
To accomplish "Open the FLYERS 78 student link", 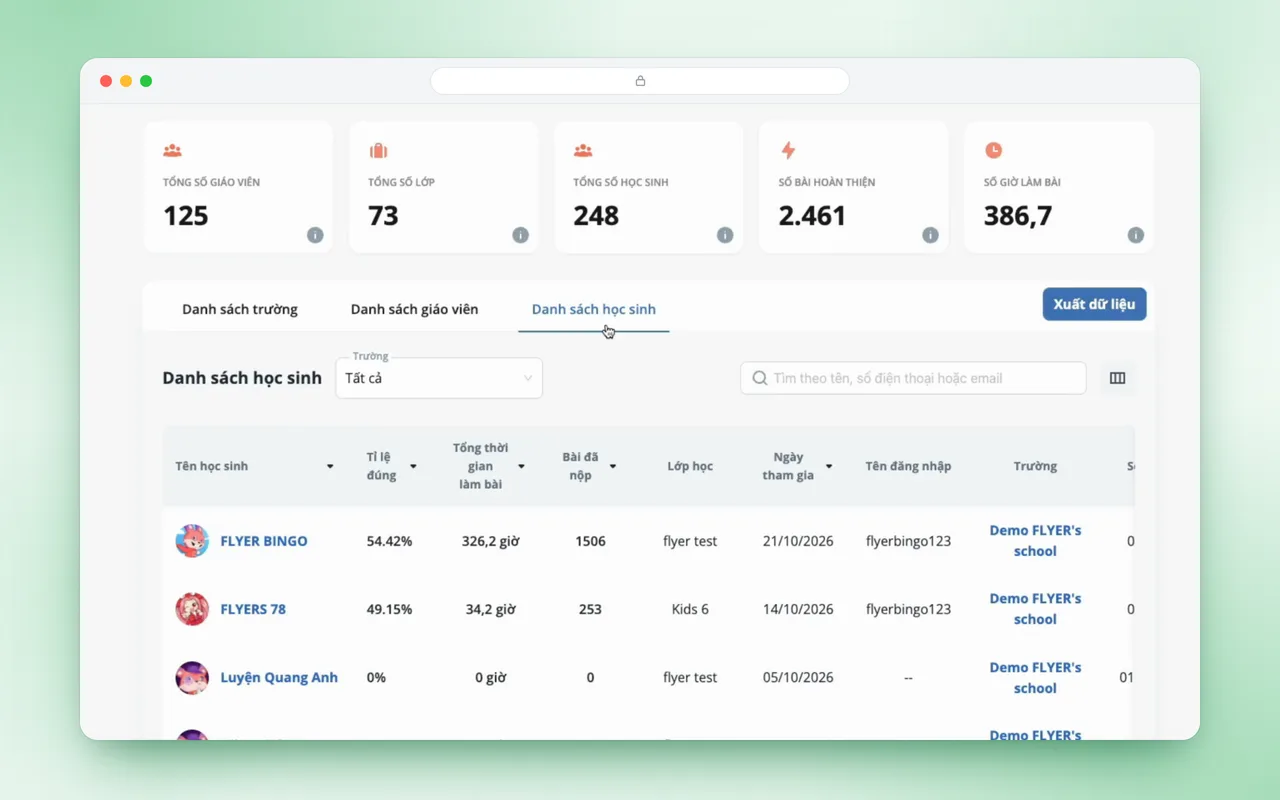I will tap(253, 609).
